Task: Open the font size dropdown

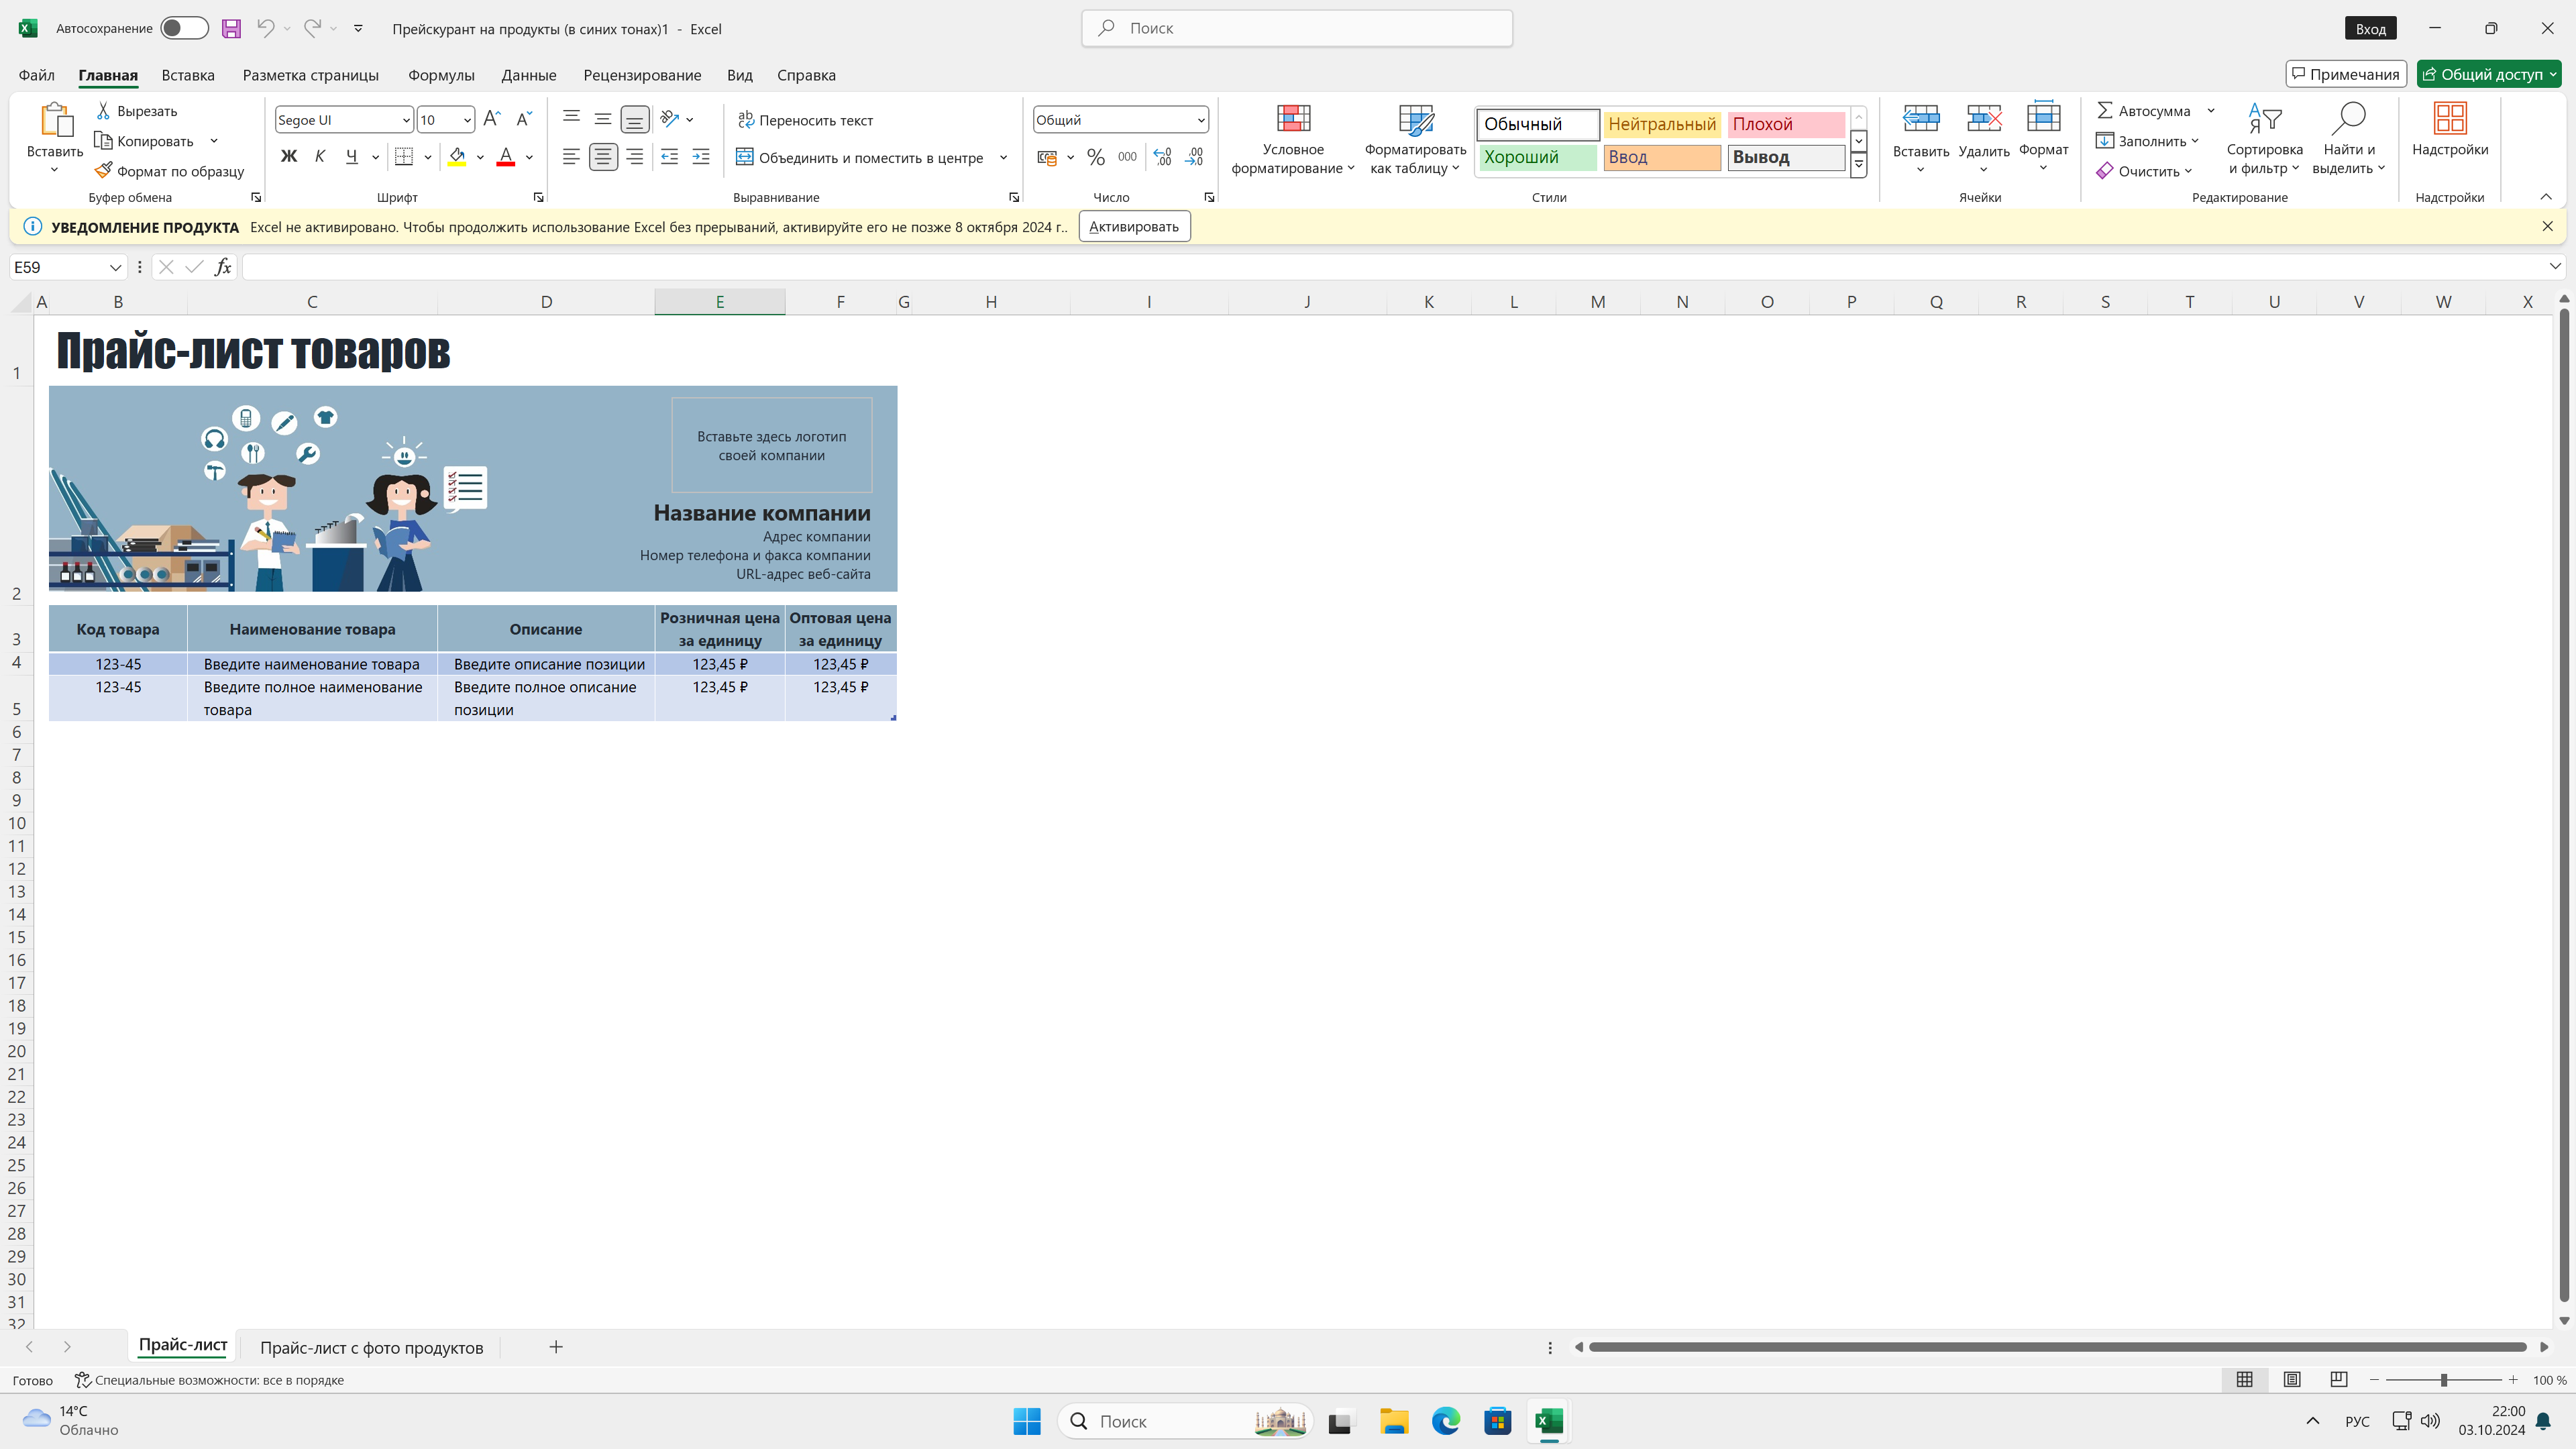Action: point(467,120)
